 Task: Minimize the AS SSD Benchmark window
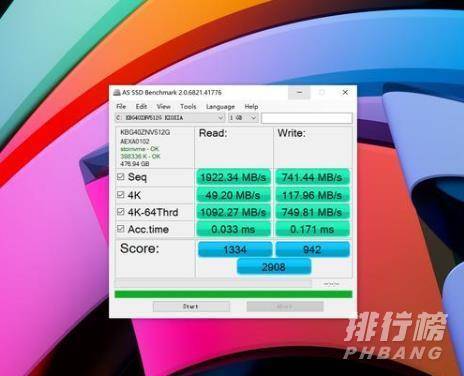[299, 92]
